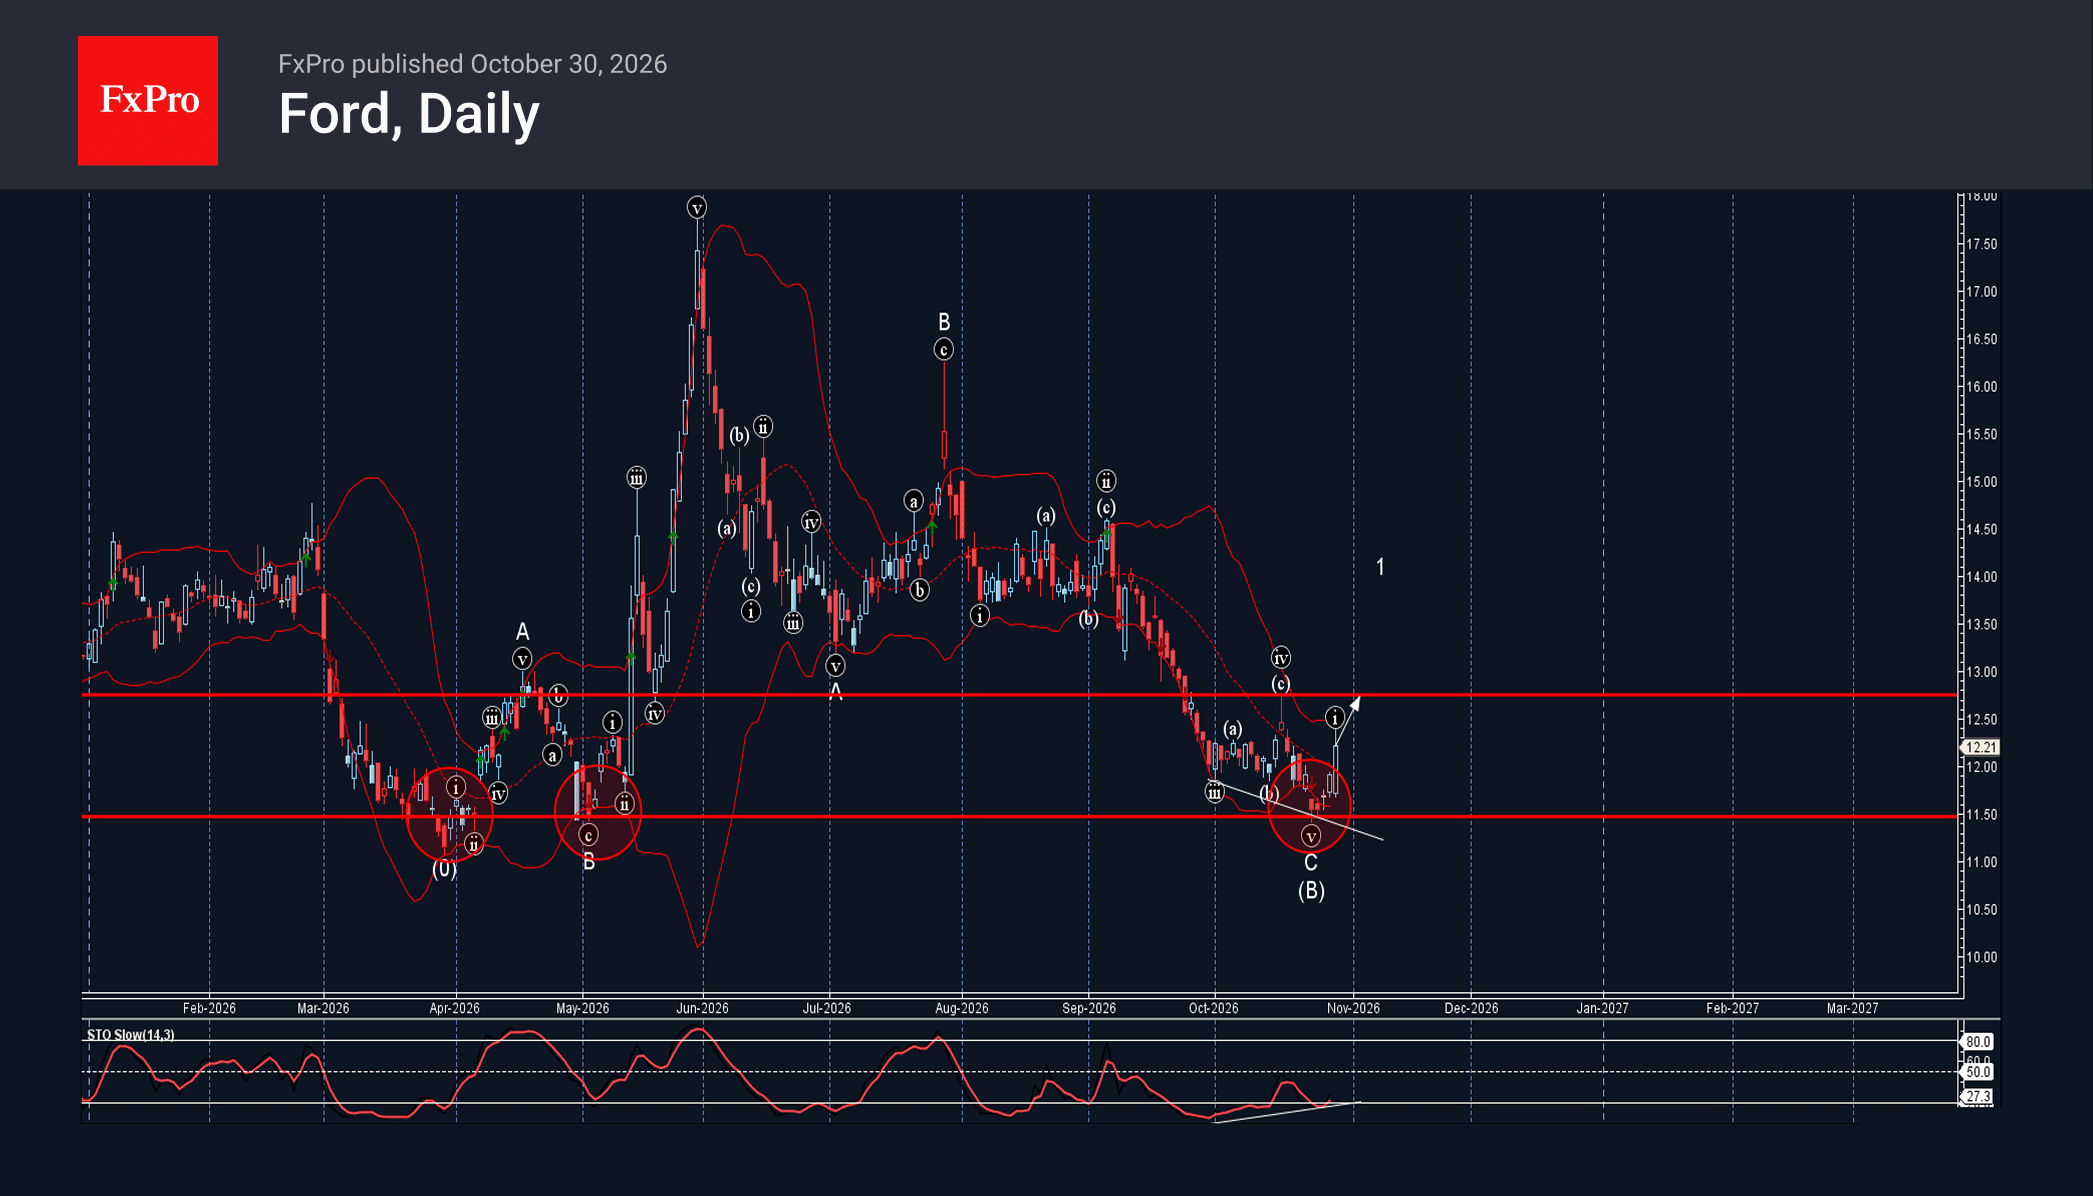Click the red FxPro logo
The height and width of the screenshot is (1196, 2093).
click(148, 100)
